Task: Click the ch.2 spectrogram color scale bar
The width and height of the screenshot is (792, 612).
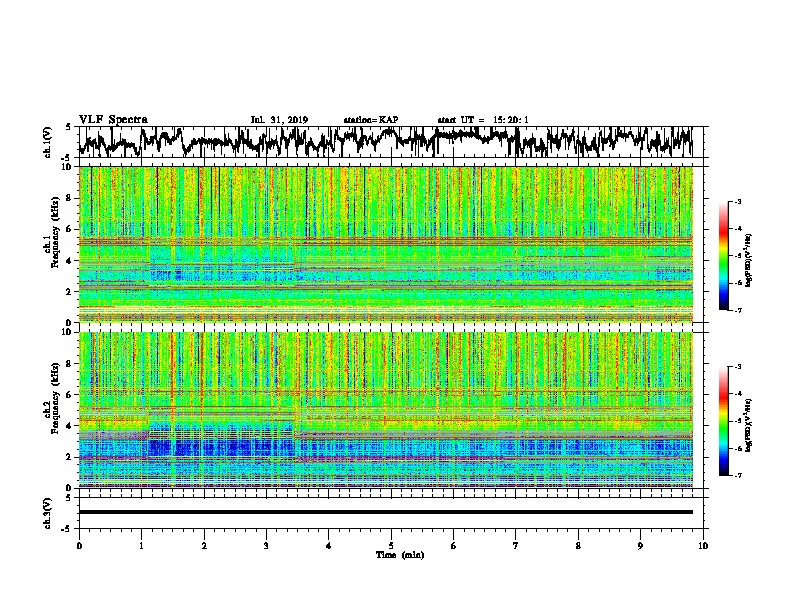Action: (x=724, y=421)
